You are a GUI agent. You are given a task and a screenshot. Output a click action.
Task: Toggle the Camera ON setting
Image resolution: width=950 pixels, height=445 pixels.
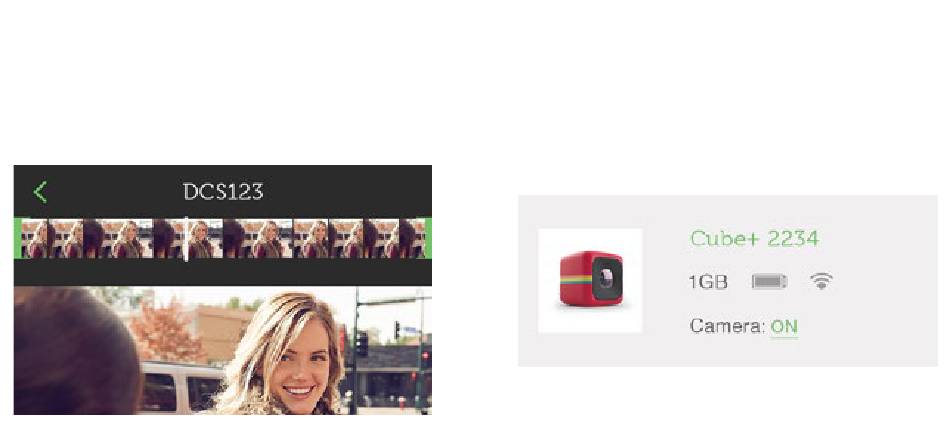pyautogui.click(x=784, y=327)
